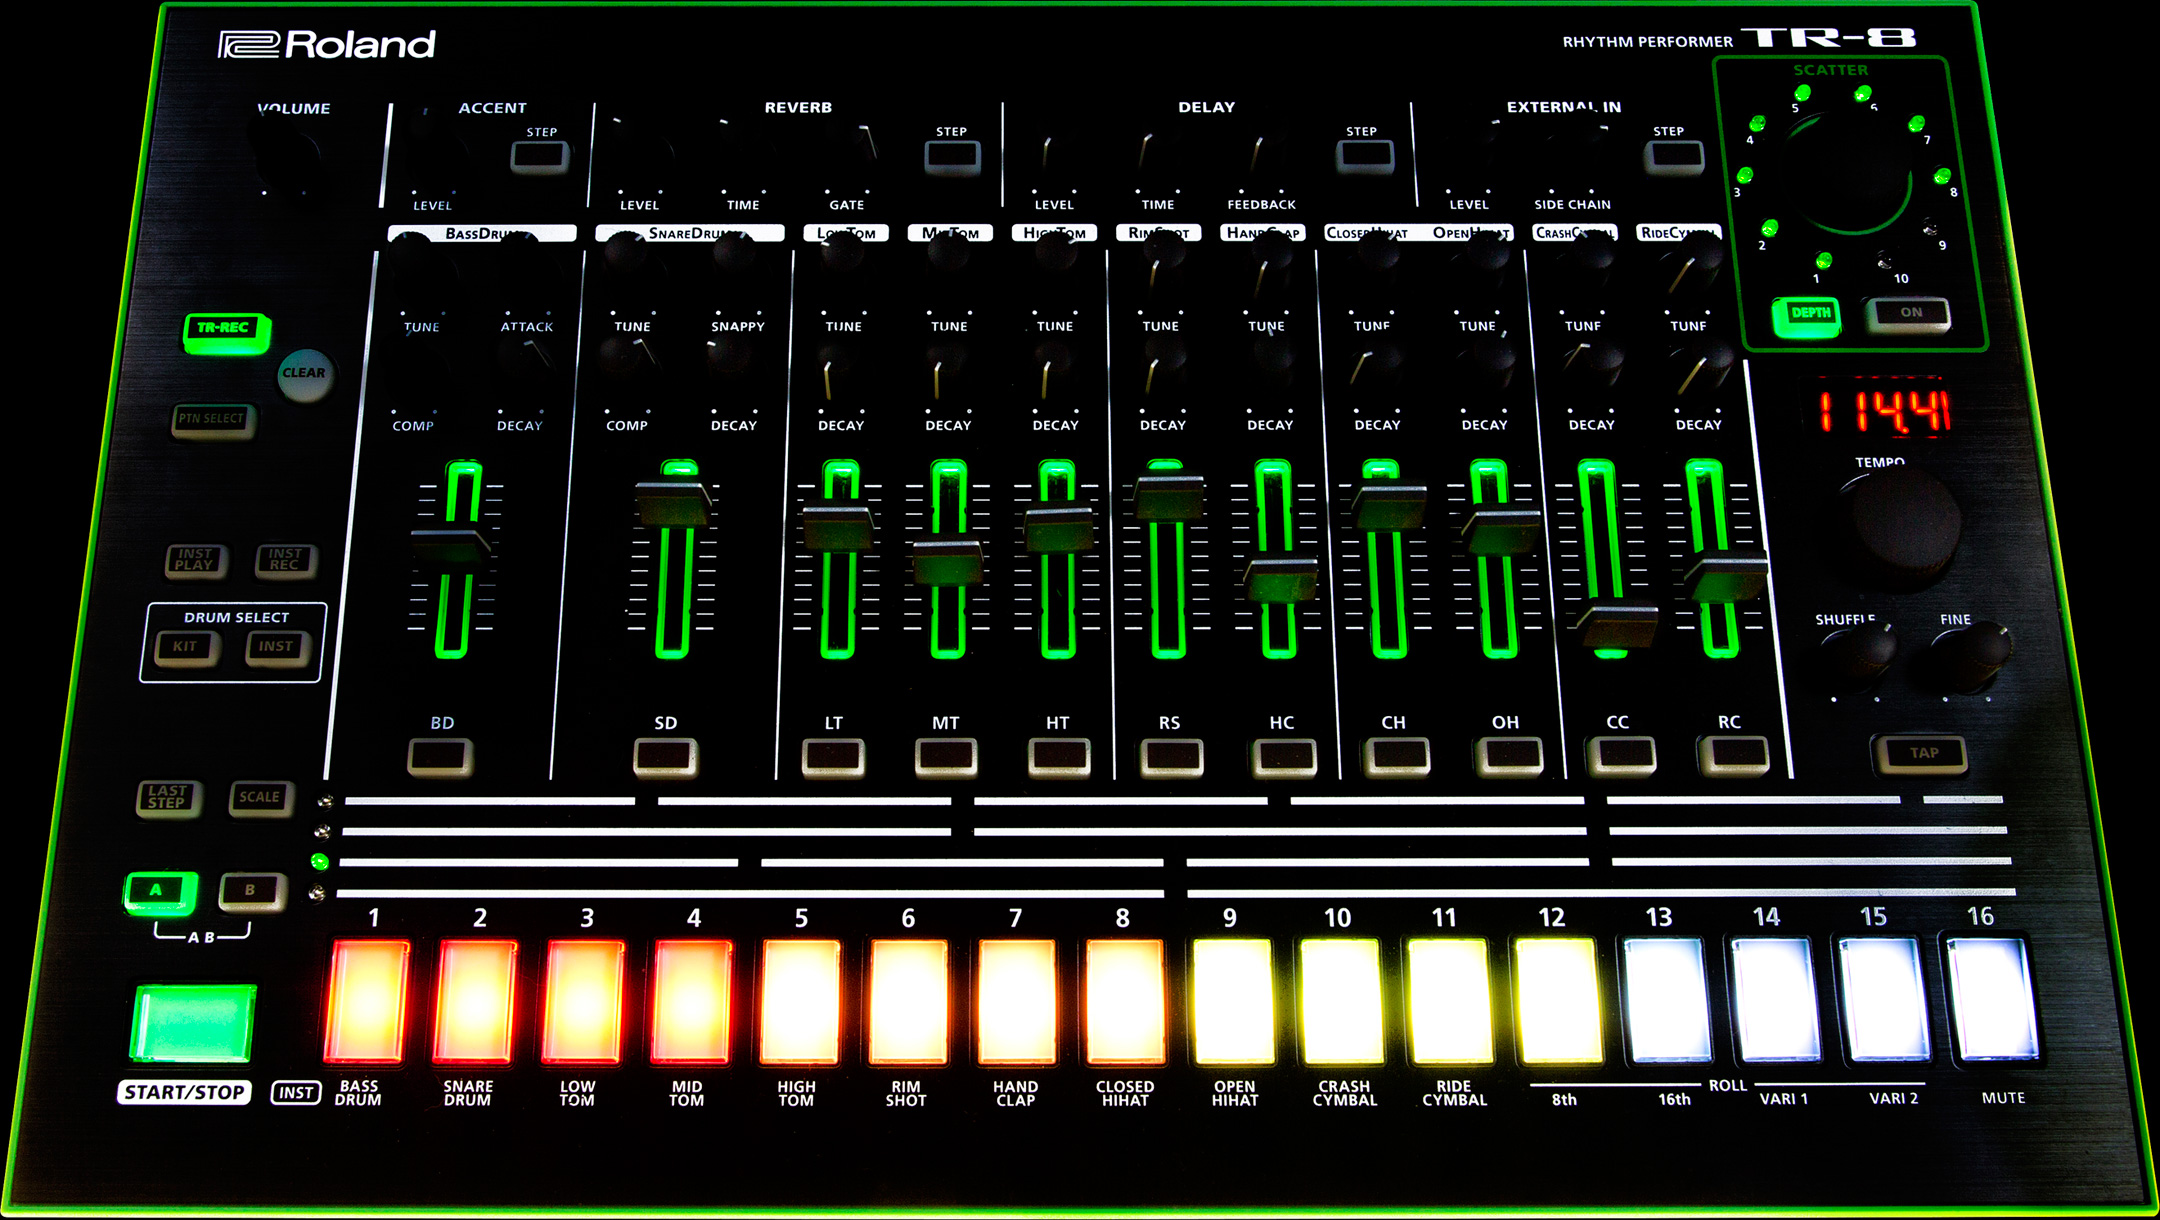Click the BD instrument select button
Screen dimensions: 2160x1220
click(x=440, y=757)
